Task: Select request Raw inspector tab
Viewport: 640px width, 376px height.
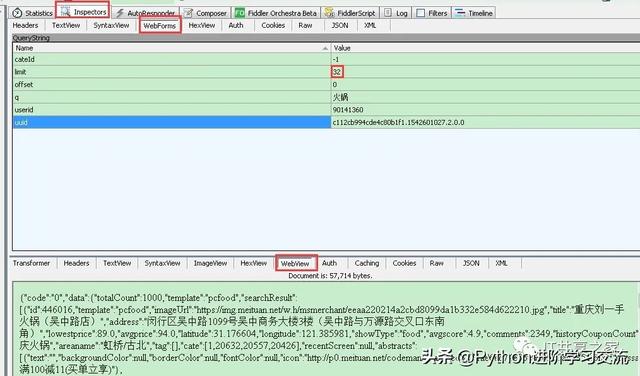Action: pyautogui.click(x=305, y=25)
